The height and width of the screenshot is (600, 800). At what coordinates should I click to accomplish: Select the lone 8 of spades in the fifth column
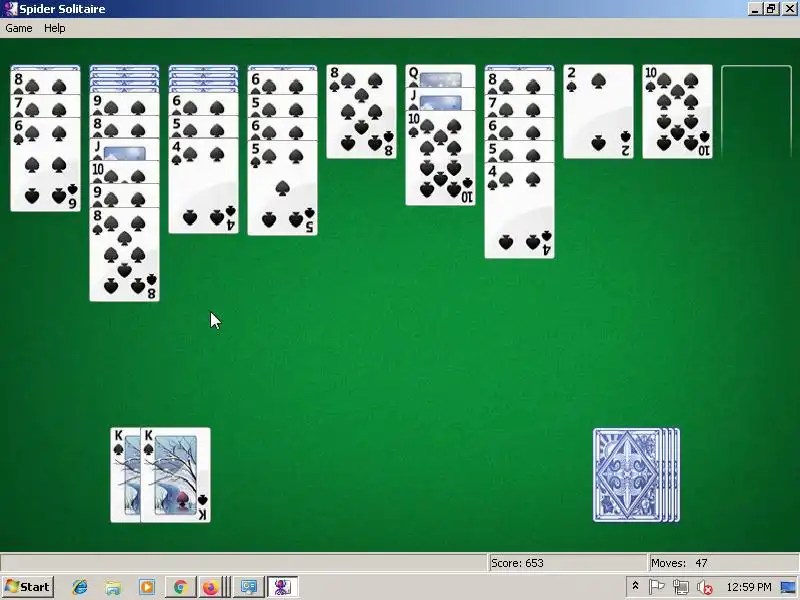[x=361, y=111]
